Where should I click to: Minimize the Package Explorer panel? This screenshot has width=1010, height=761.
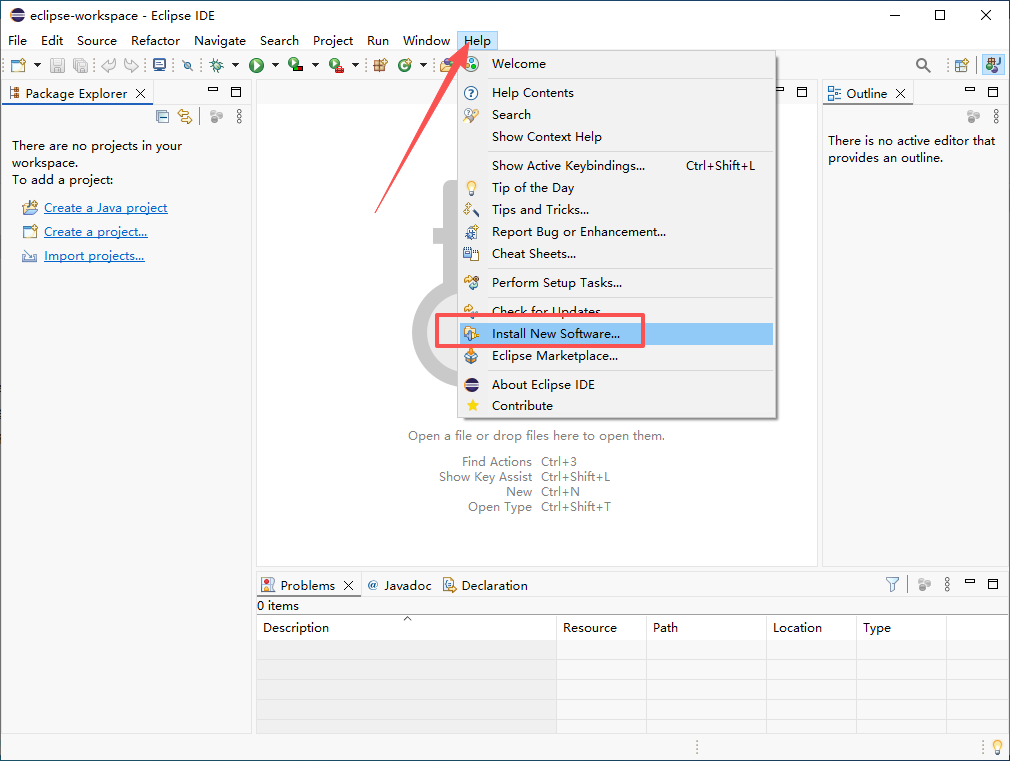[x=213, y=90]
